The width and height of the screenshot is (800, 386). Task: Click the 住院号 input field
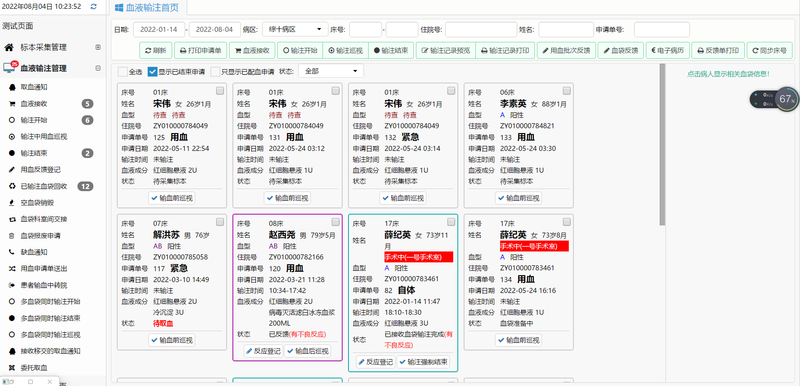point(481,30)
